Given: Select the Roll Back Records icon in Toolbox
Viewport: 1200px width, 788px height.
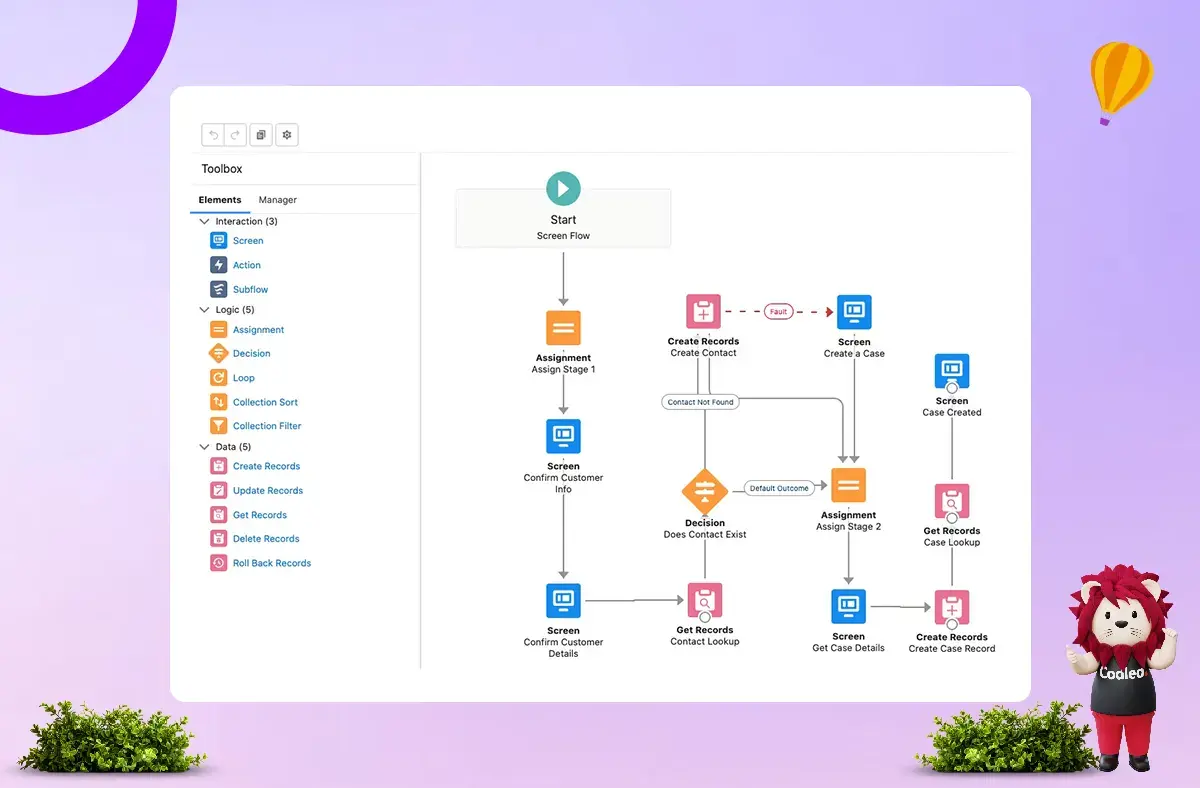Looking at the screenshot, I should point(219,563).
